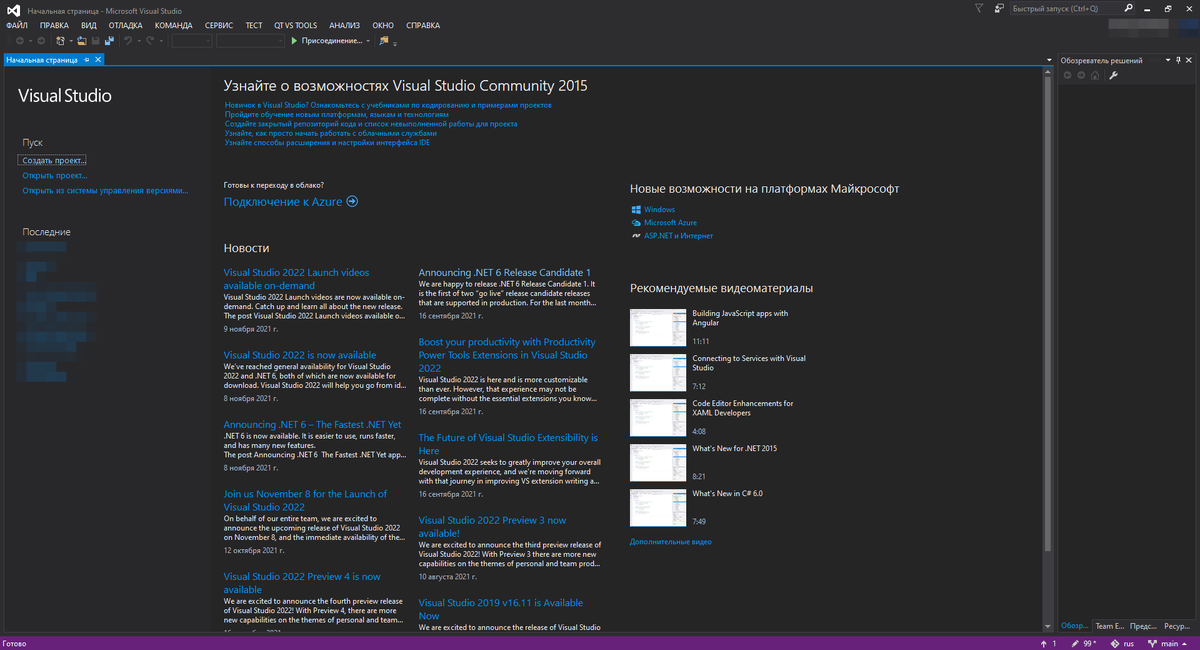This screenshot has height=650, width=1200.
Task: Click the Quick Launch magnifier icon
Action: click(x=1128, y=8)
